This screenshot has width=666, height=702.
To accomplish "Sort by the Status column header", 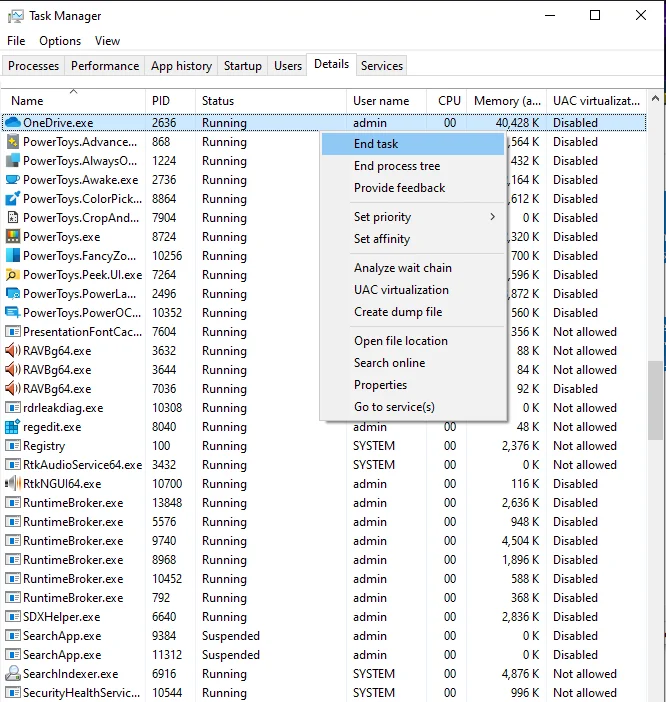I will (x=271, y=101).
